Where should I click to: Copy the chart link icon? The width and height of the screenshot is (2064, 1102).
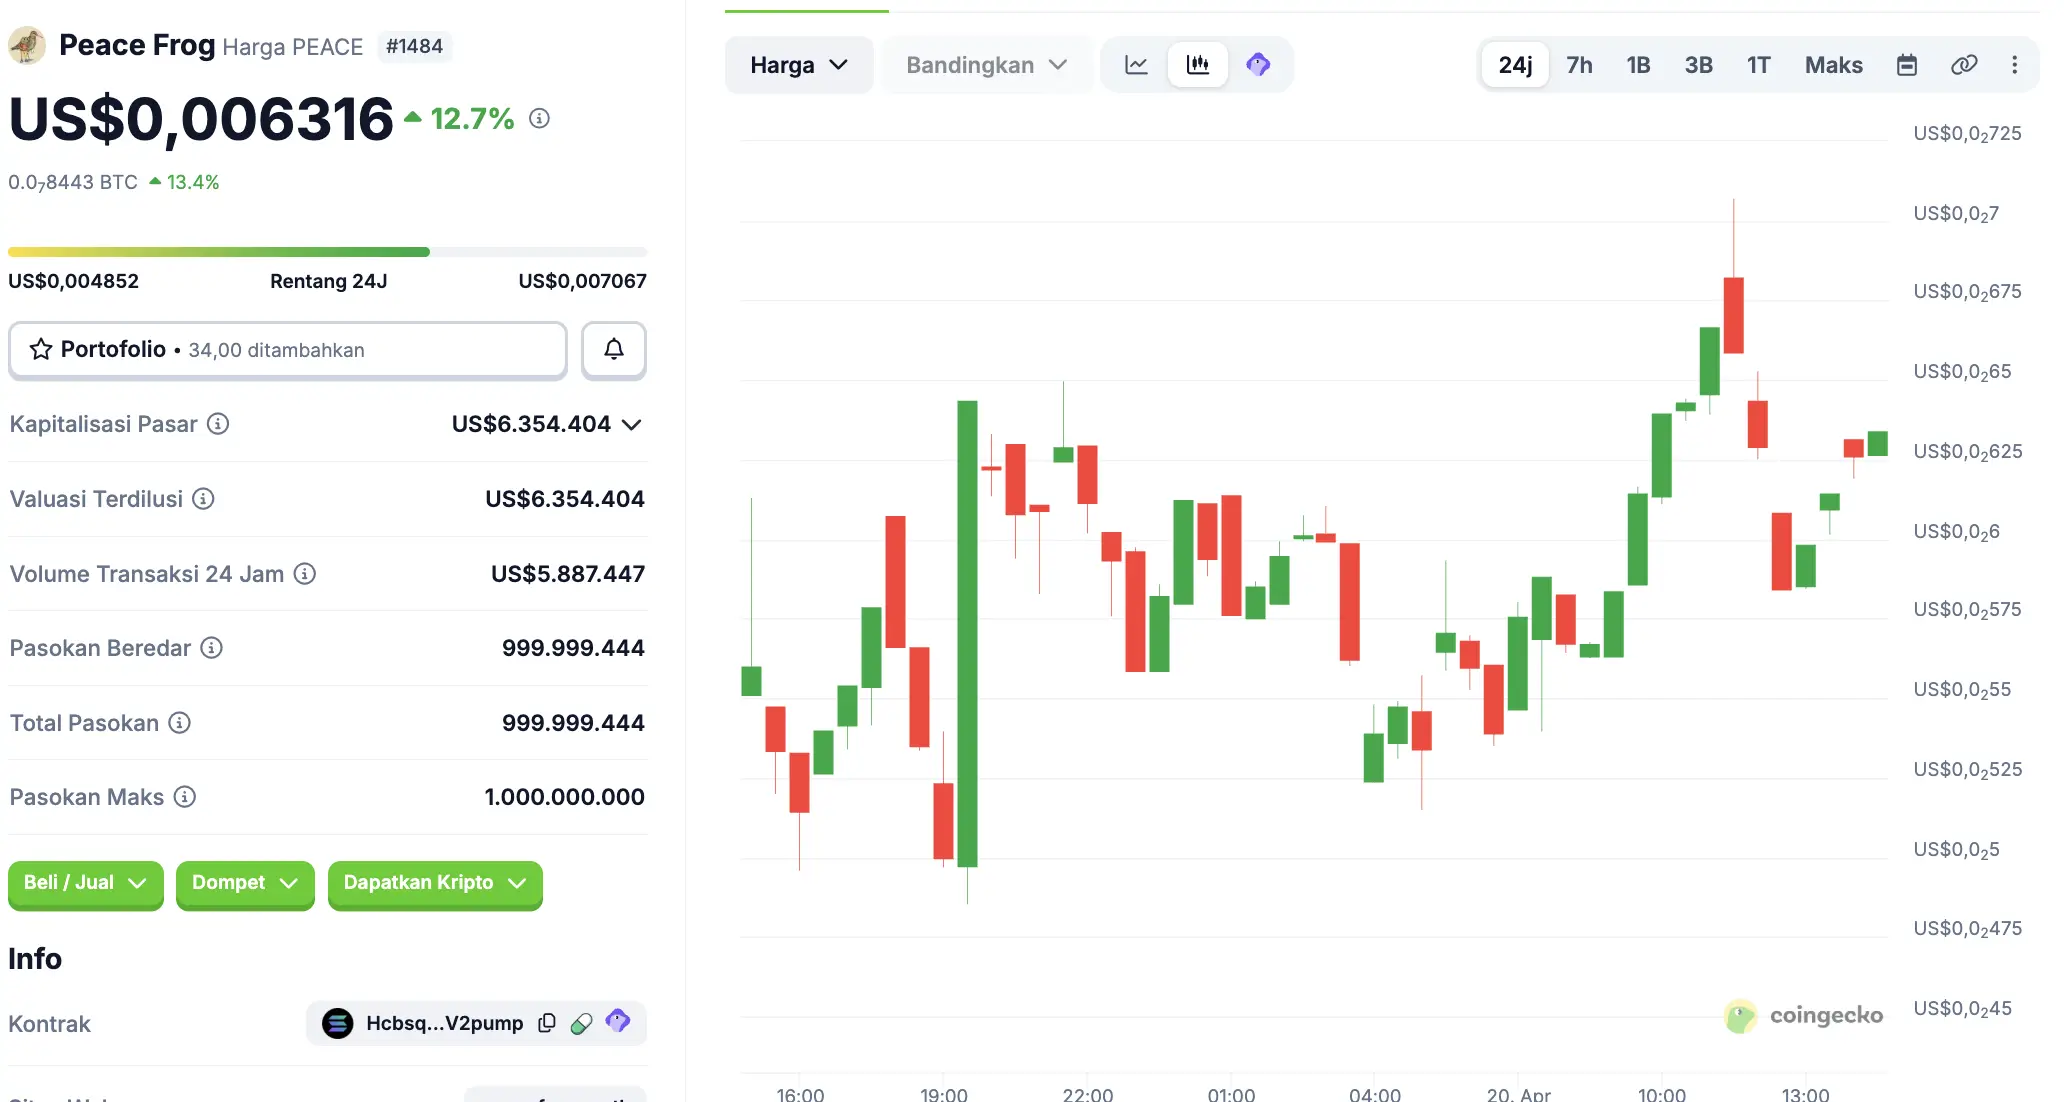tap(1963, 64)
